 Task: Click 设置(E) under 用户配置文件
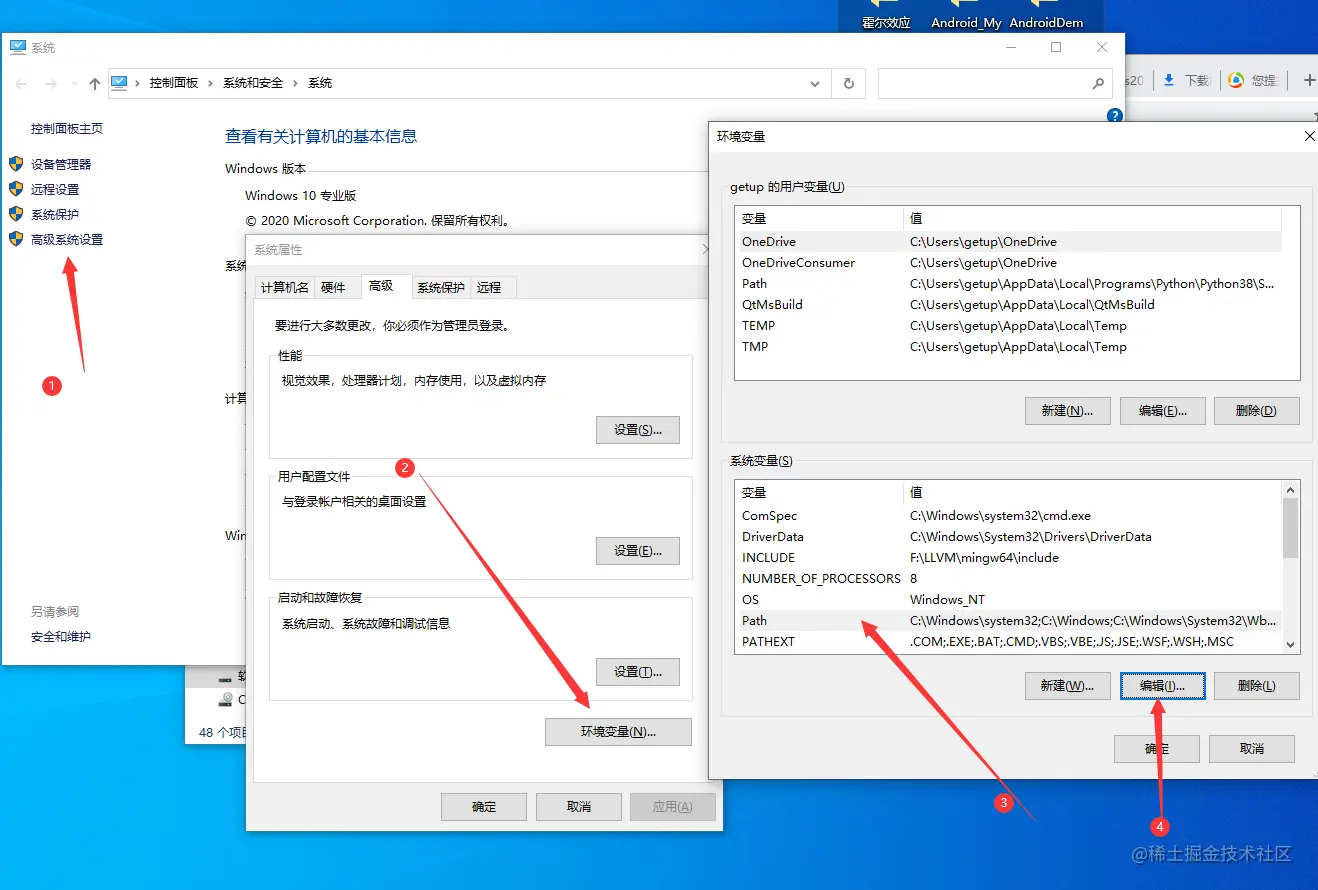tap(638, 551)
